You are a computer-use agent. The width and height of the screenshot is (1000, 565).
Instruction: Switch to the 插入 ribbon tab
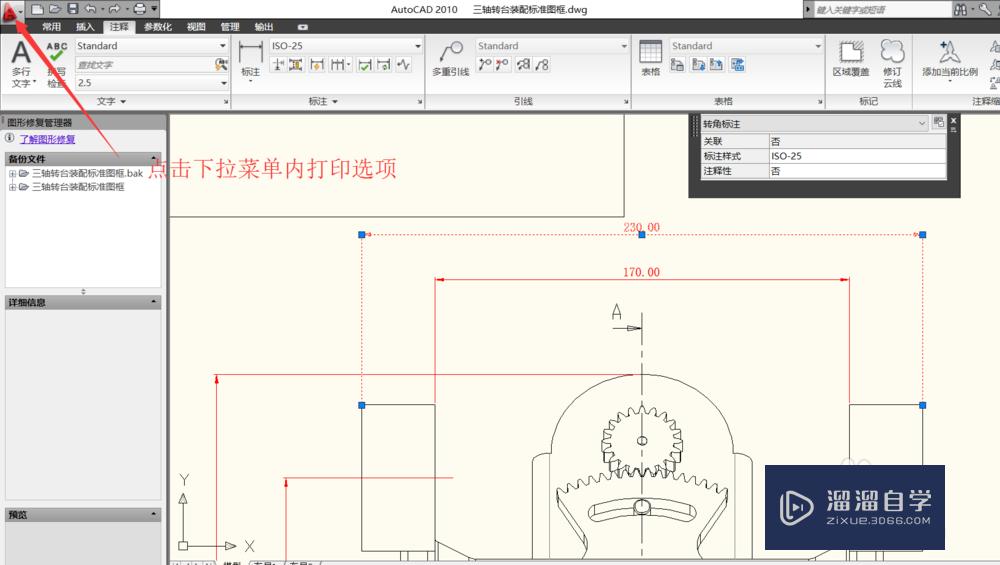coord(85,27)
